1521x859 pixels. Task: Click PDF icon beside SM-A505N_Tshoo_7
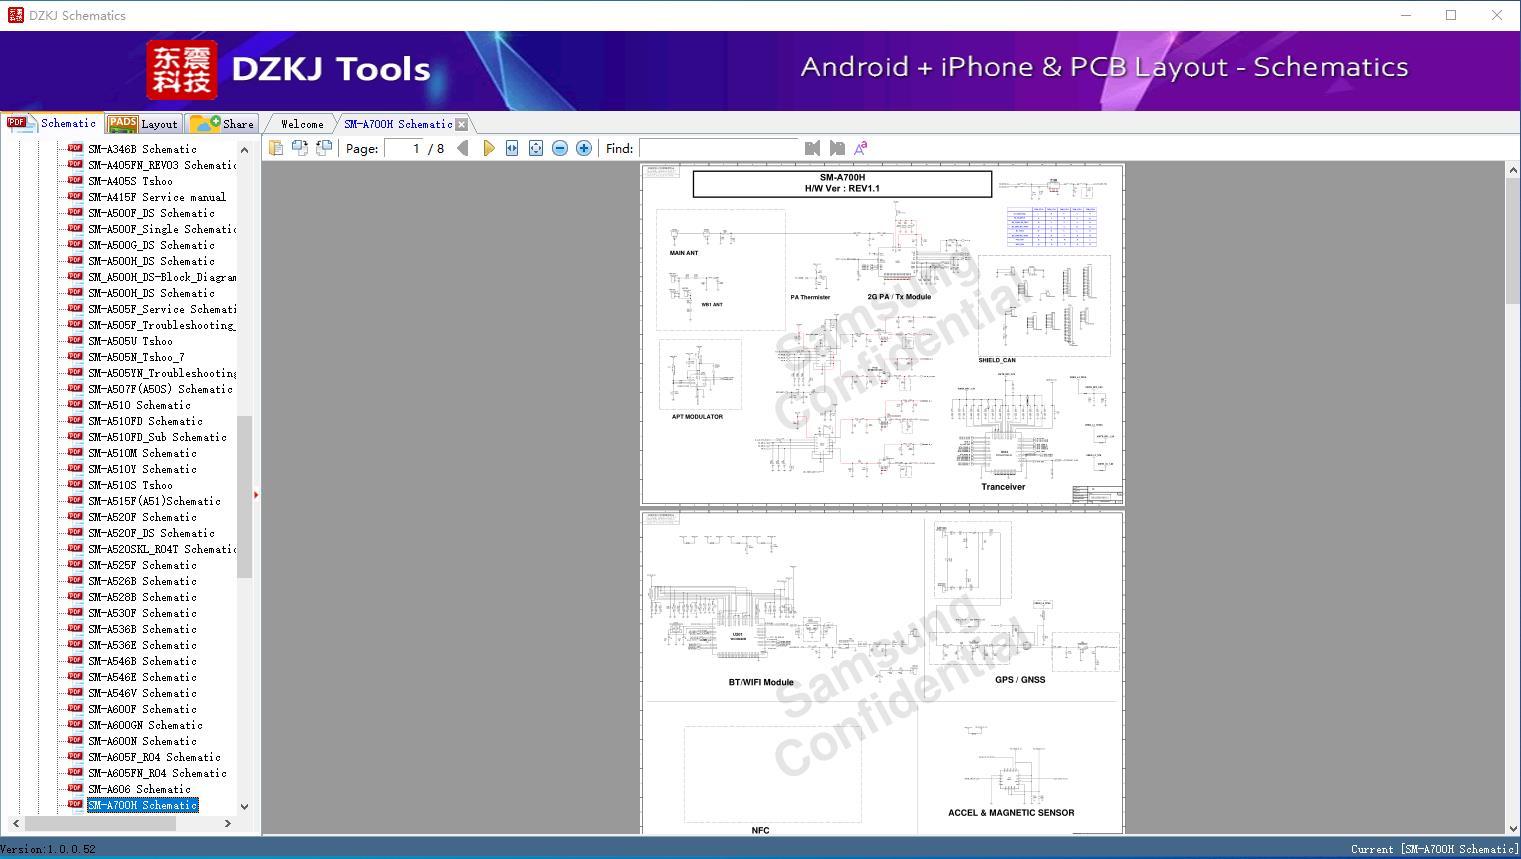[x=75, y=356]
